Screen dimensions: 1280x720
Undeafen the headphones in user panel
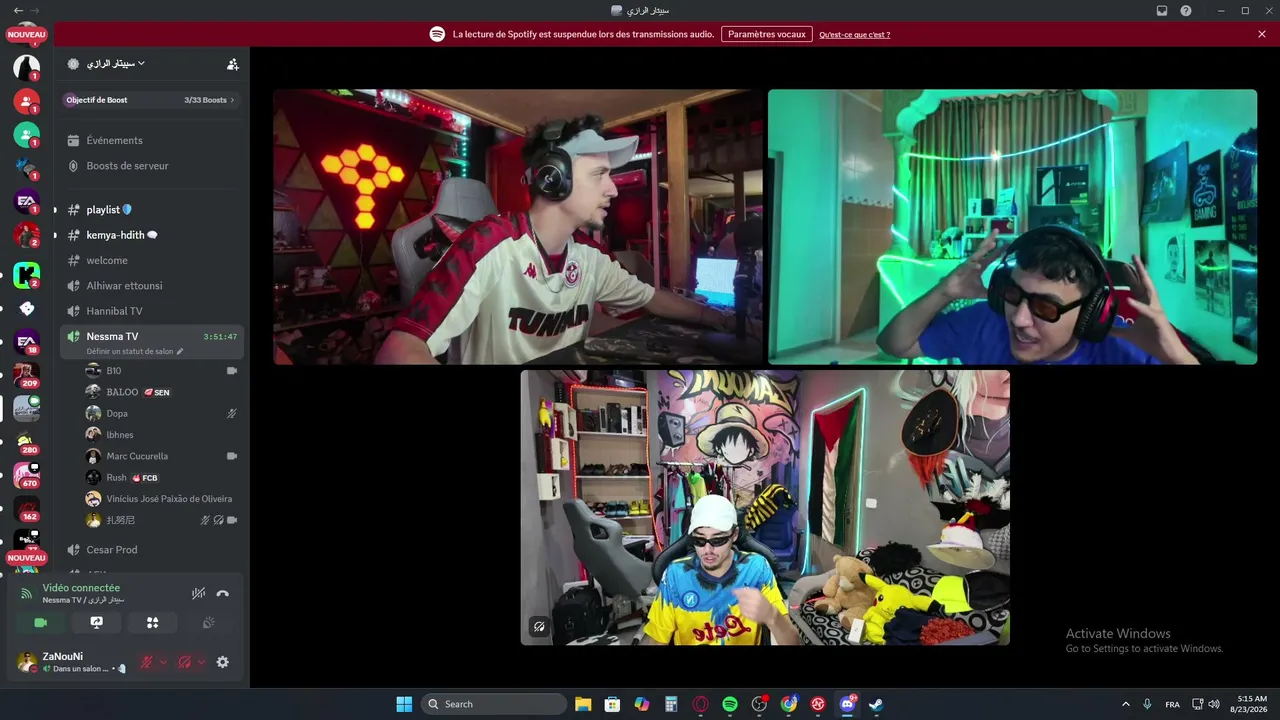pyautogui.click(x=185, y=662)
